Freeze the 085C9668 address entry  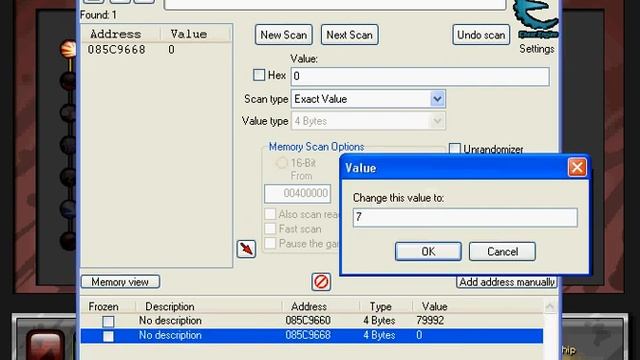click(x=108, y=336)
